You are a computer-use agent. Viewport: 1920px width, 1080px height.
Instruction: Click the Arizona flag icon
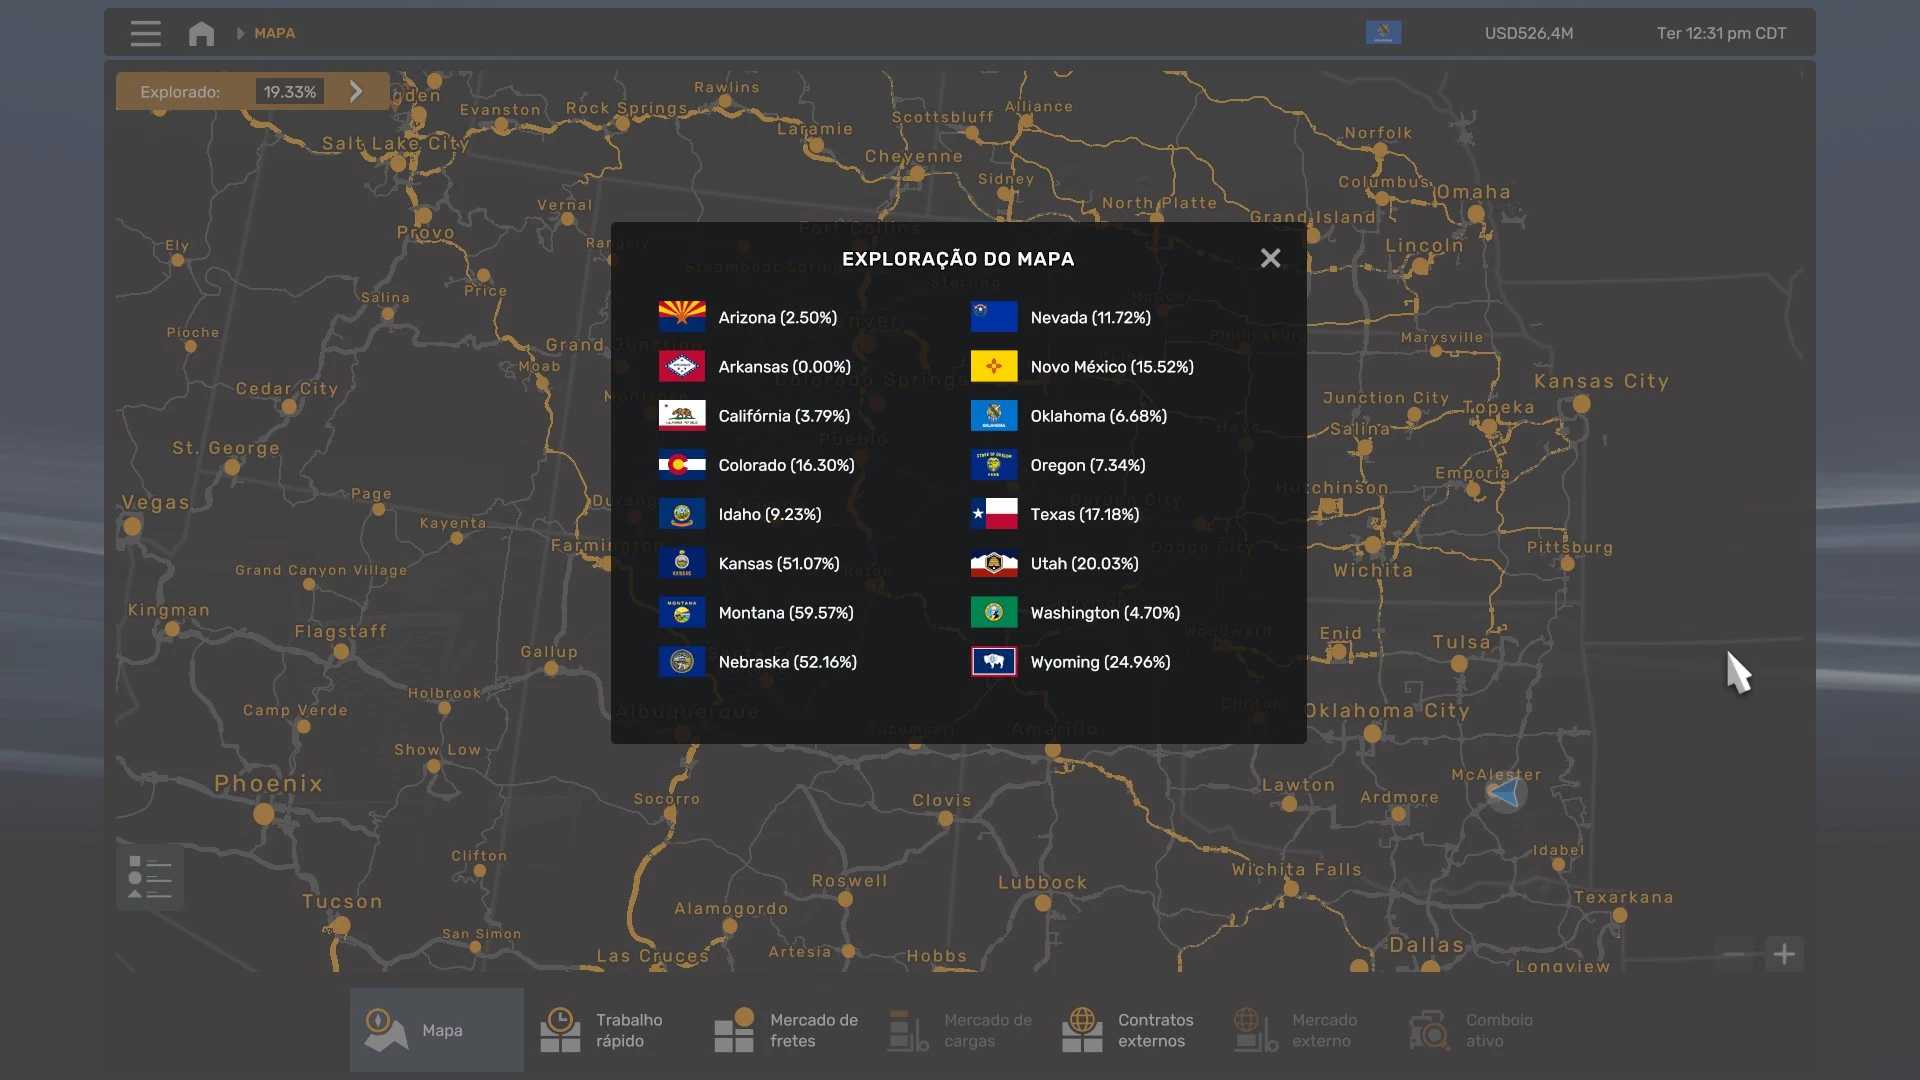682,317
